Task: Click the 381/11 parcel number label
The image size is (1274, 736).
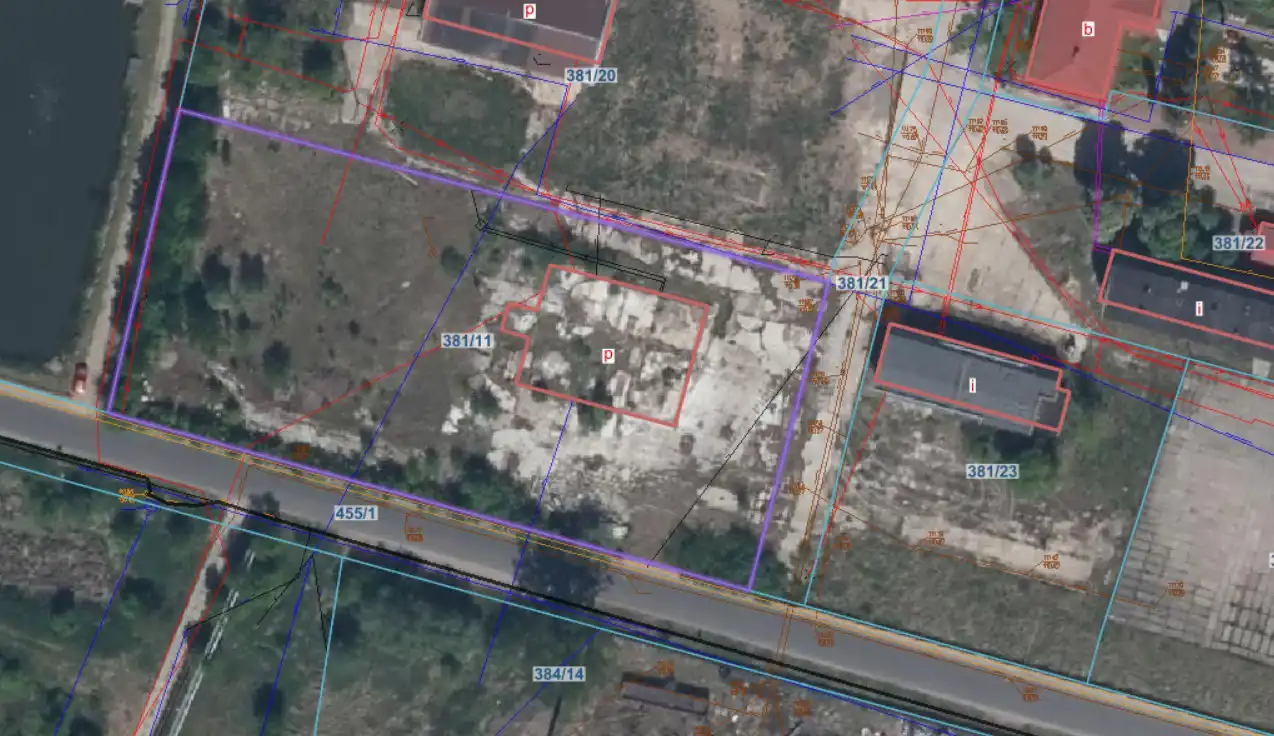Action: coord(467,341)
